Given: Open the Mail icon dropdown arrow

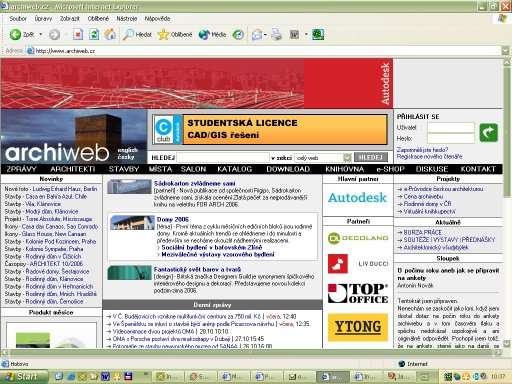Looking at the screenshot, I should click(265, 34).
